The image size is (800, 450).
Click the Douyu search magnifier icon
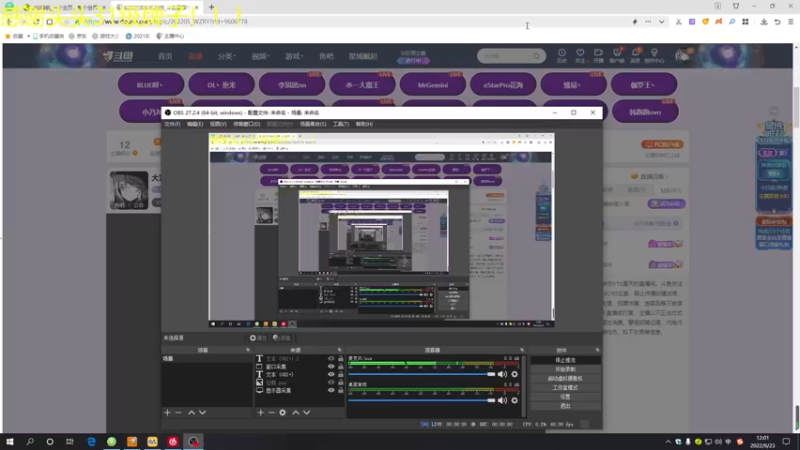click(x=536, y=56)
